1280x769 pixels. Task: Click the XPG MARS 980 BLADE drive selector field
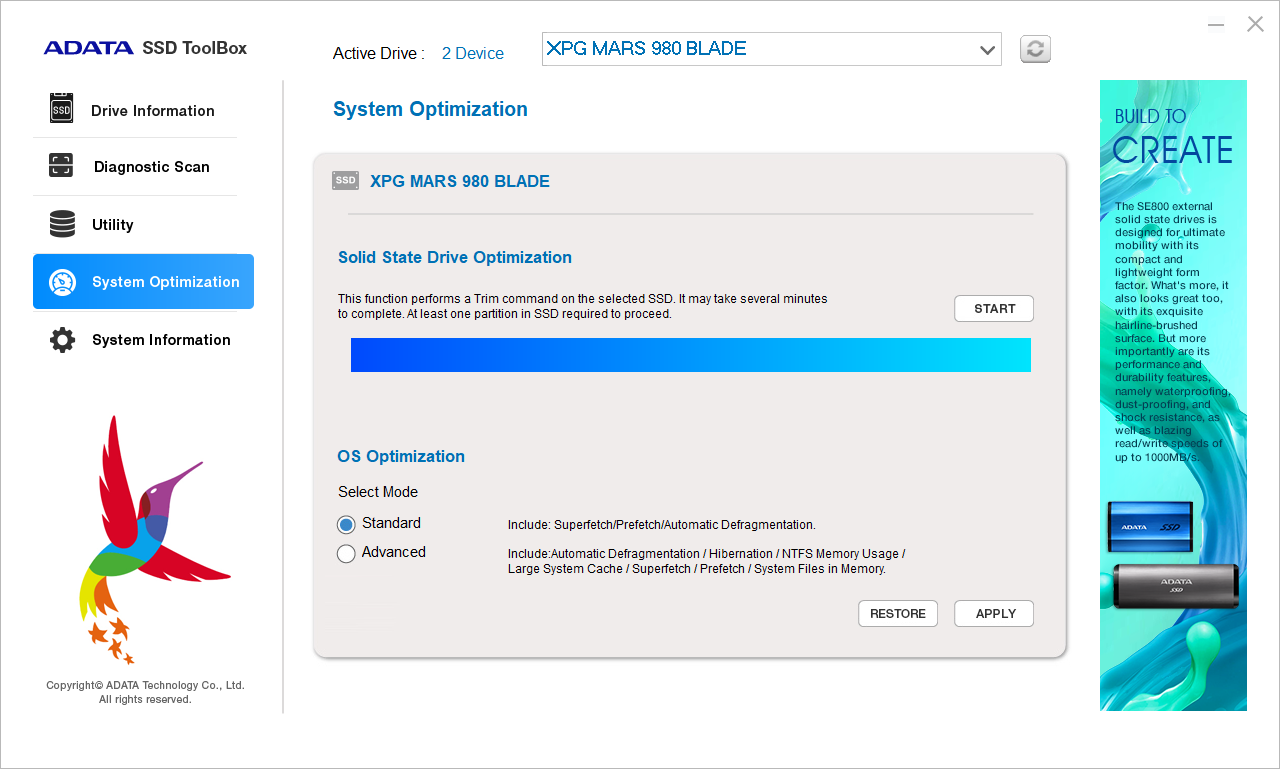(x=771, y=49)
